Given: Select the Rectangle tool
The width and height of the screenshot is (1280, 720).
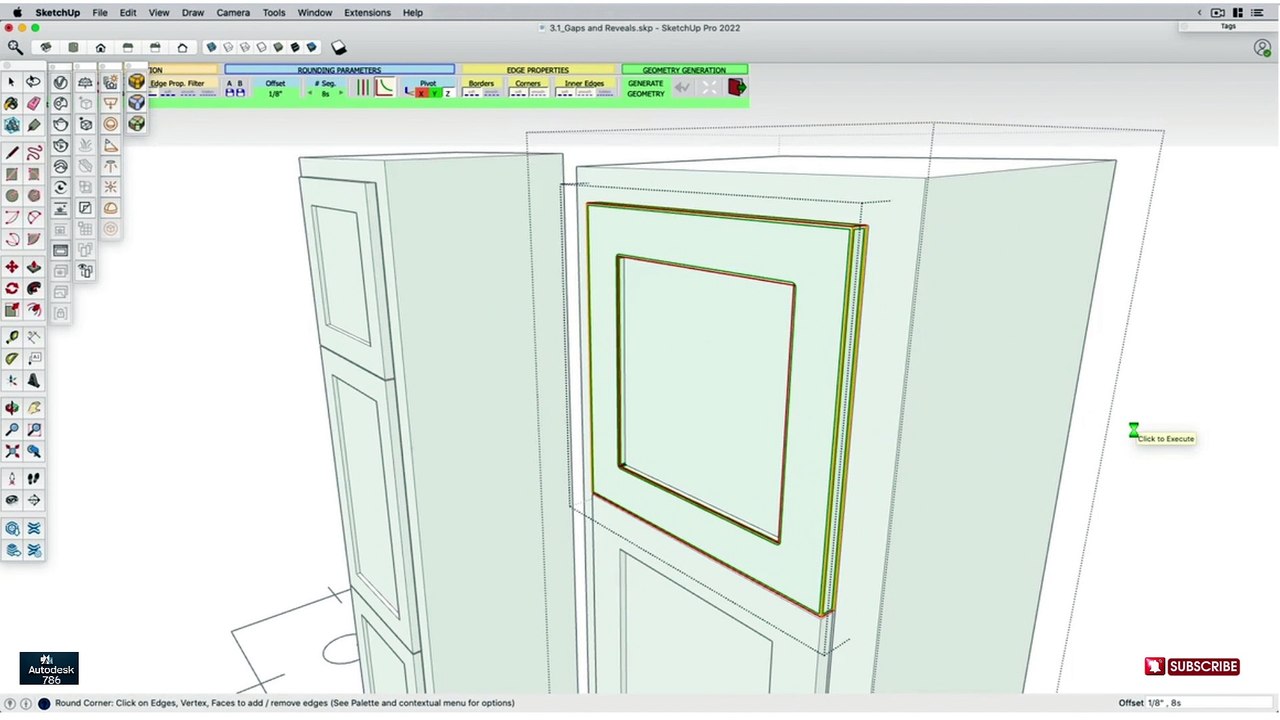Looking at the screenshot, I should (11, 174).
